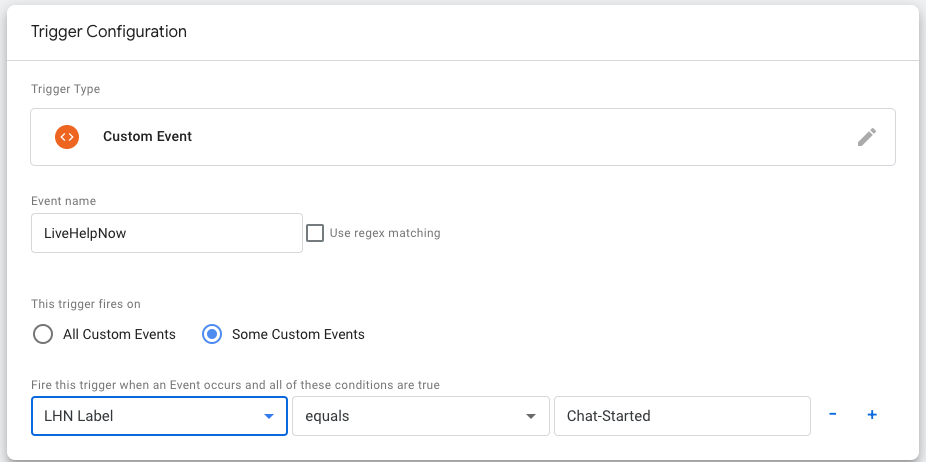The image size is (926, 462).
Task: Enable the Use regex matching checkbox
Action: pyautogui.click(x=315, y=233)
